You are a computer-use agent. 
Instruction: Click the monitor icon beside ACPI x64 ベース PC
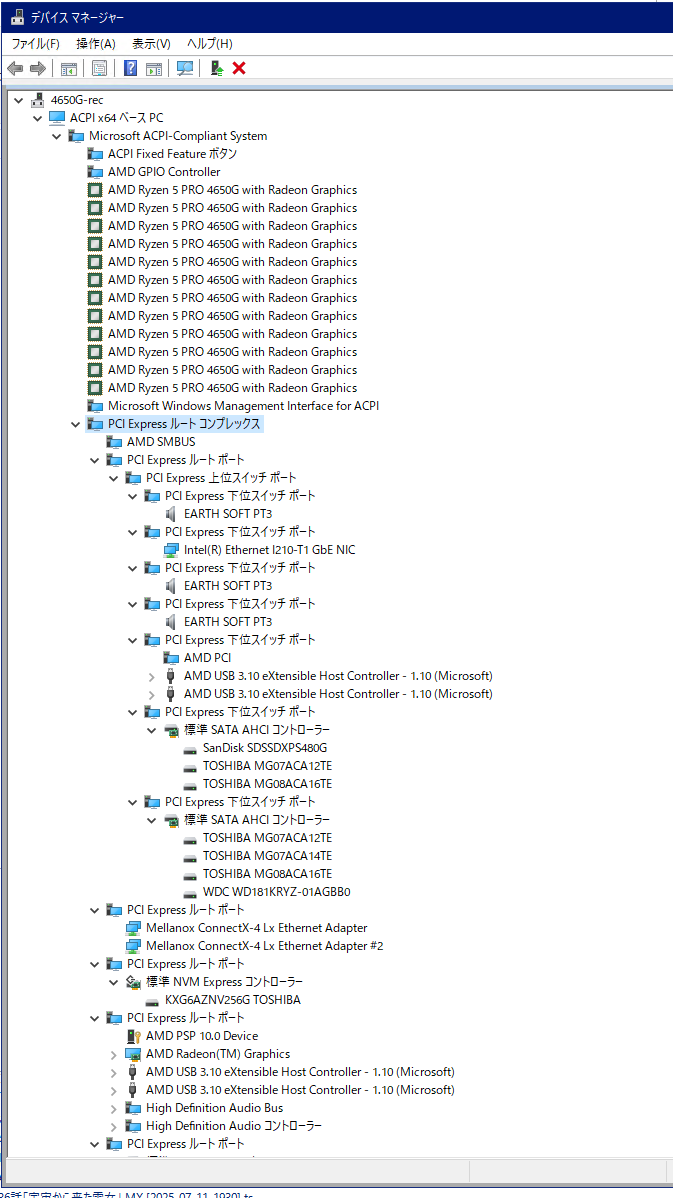pyautogui.click(x=57, y=118)
